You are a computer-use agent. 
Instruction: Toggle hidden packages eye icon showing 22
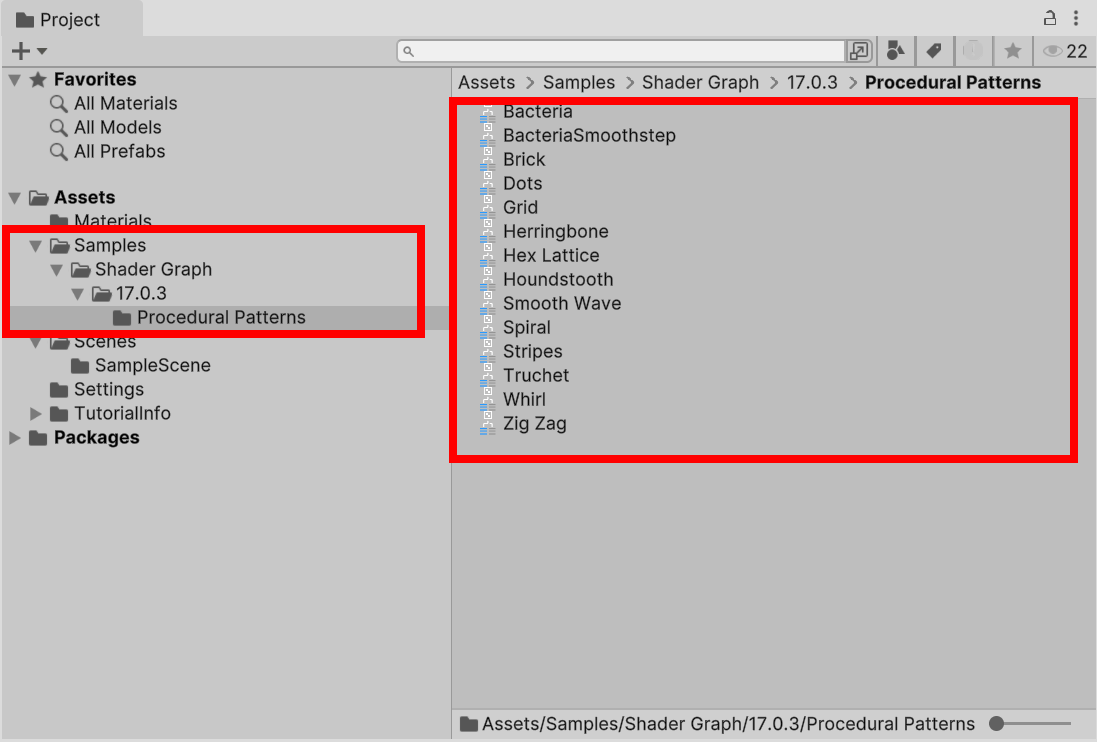coord(1065,51)
